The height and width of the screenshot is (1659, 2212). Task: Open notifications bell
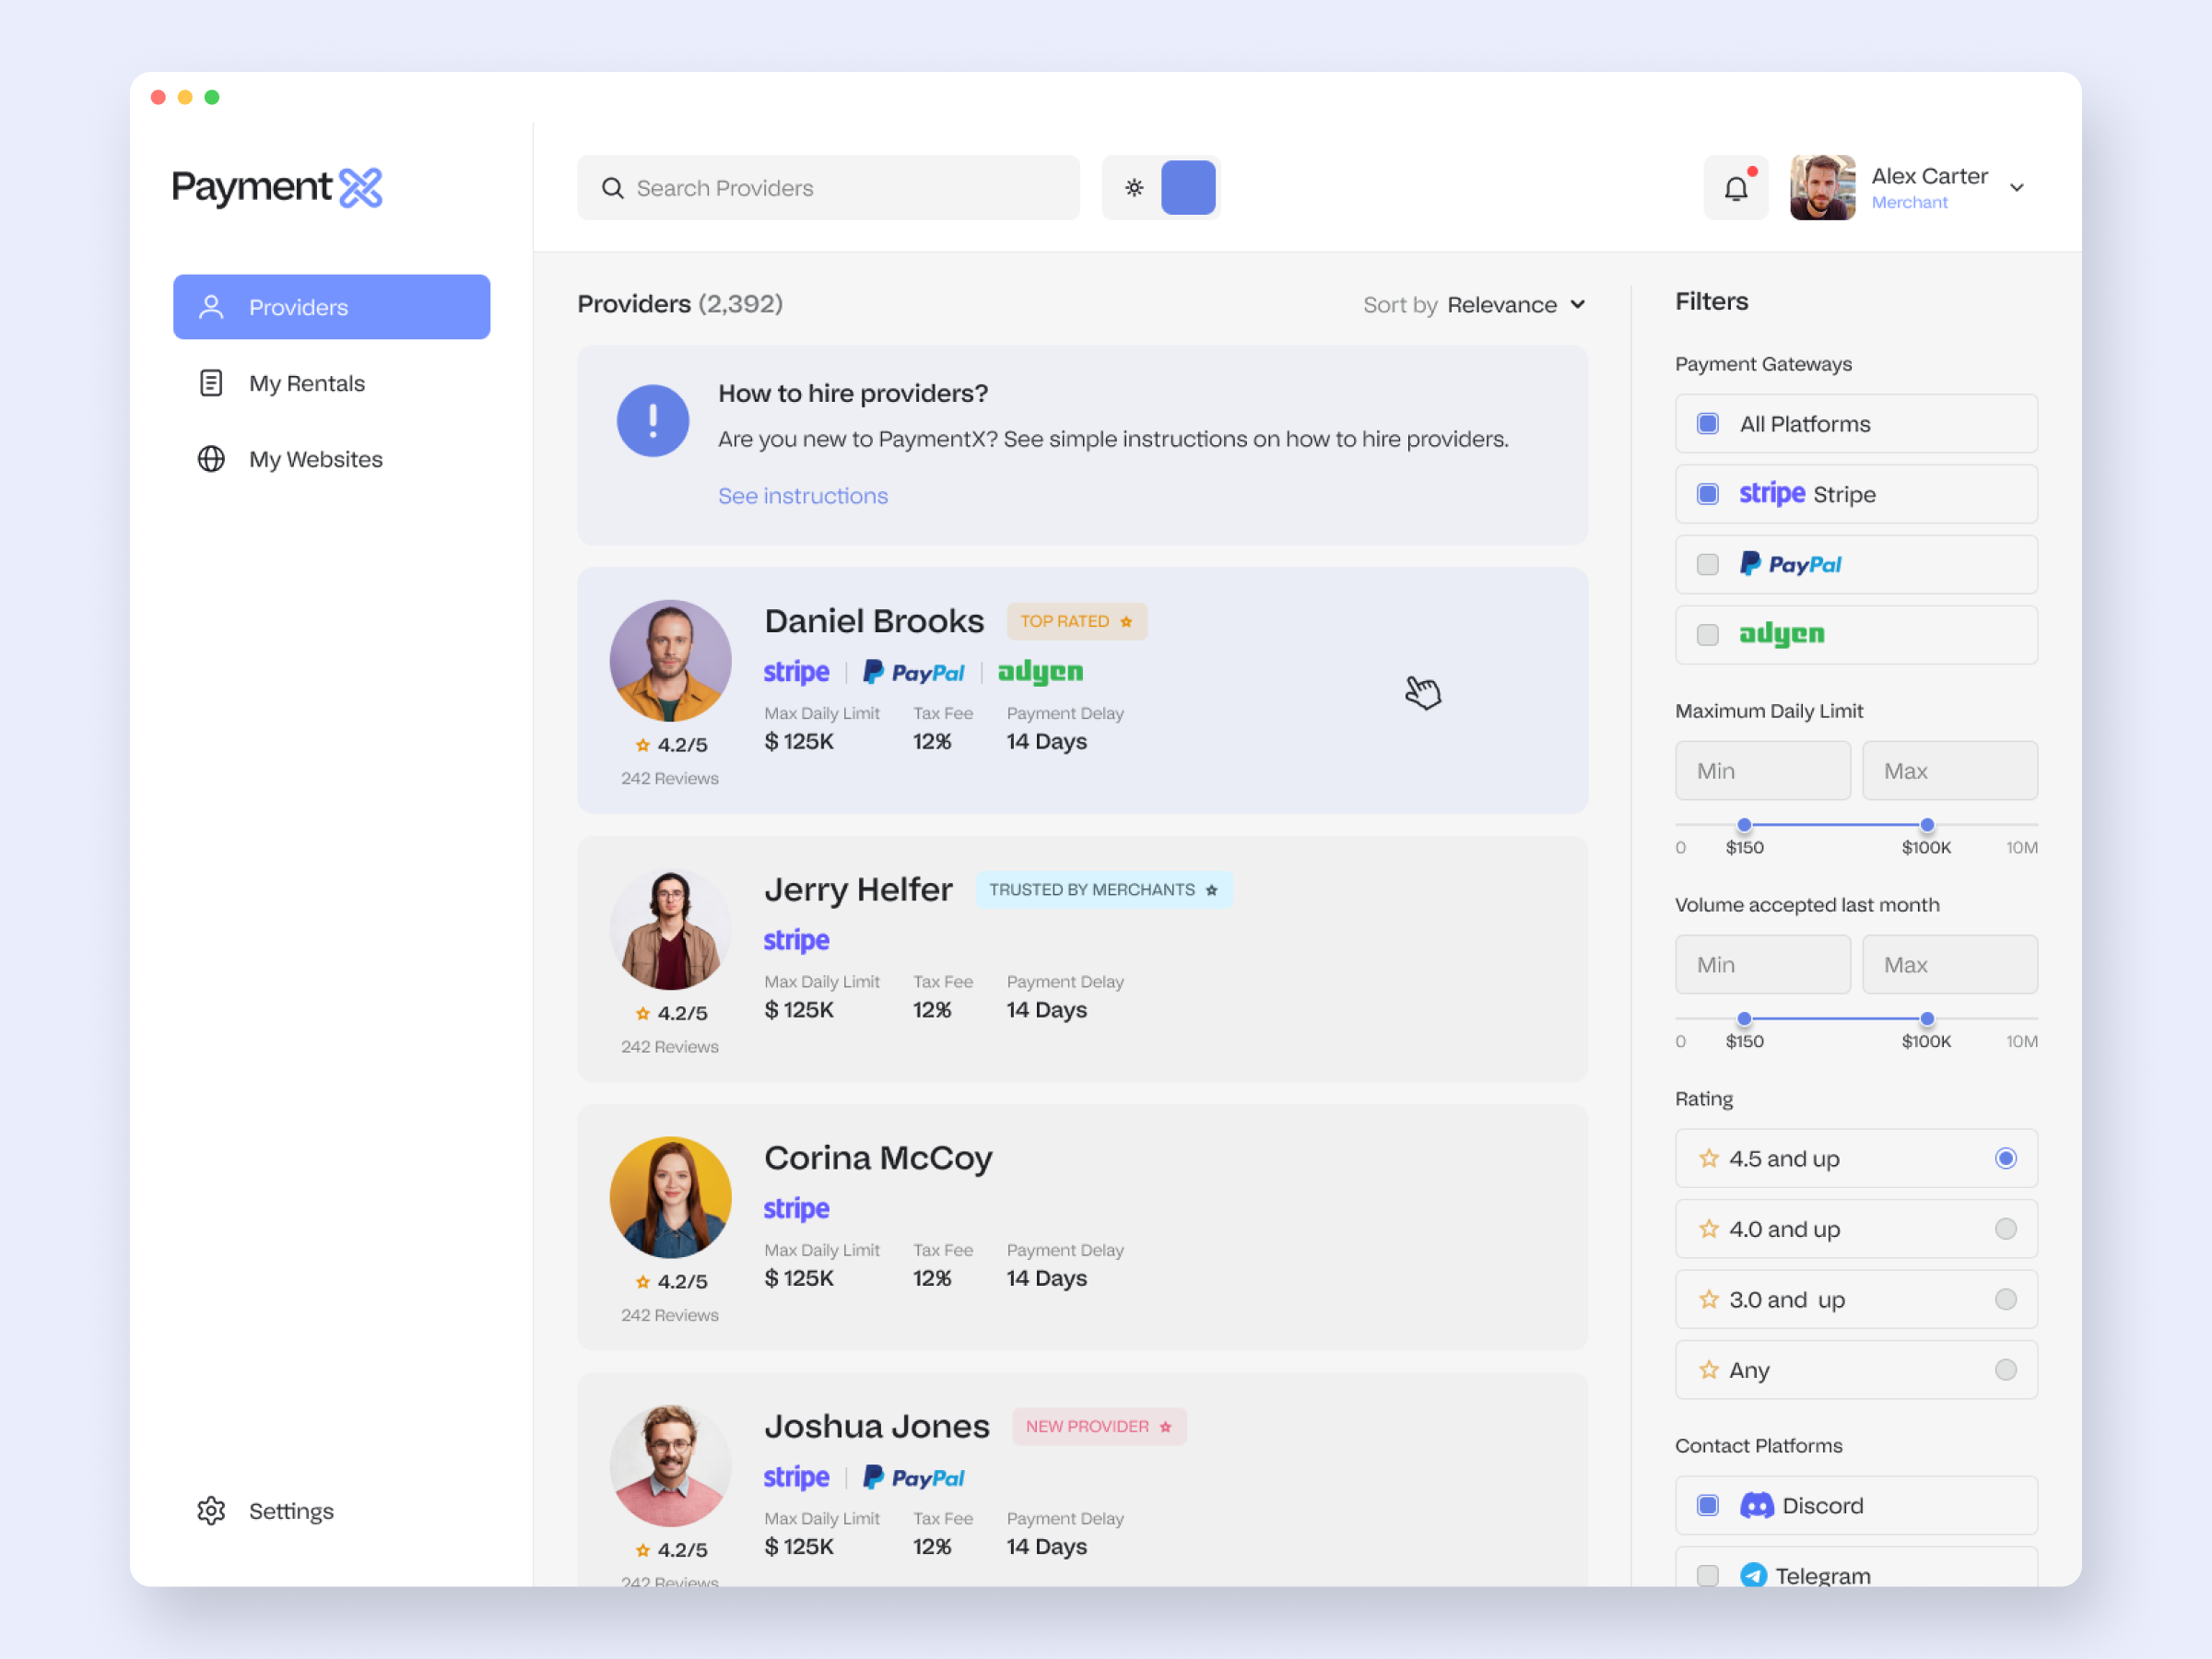click(1736, 188)
